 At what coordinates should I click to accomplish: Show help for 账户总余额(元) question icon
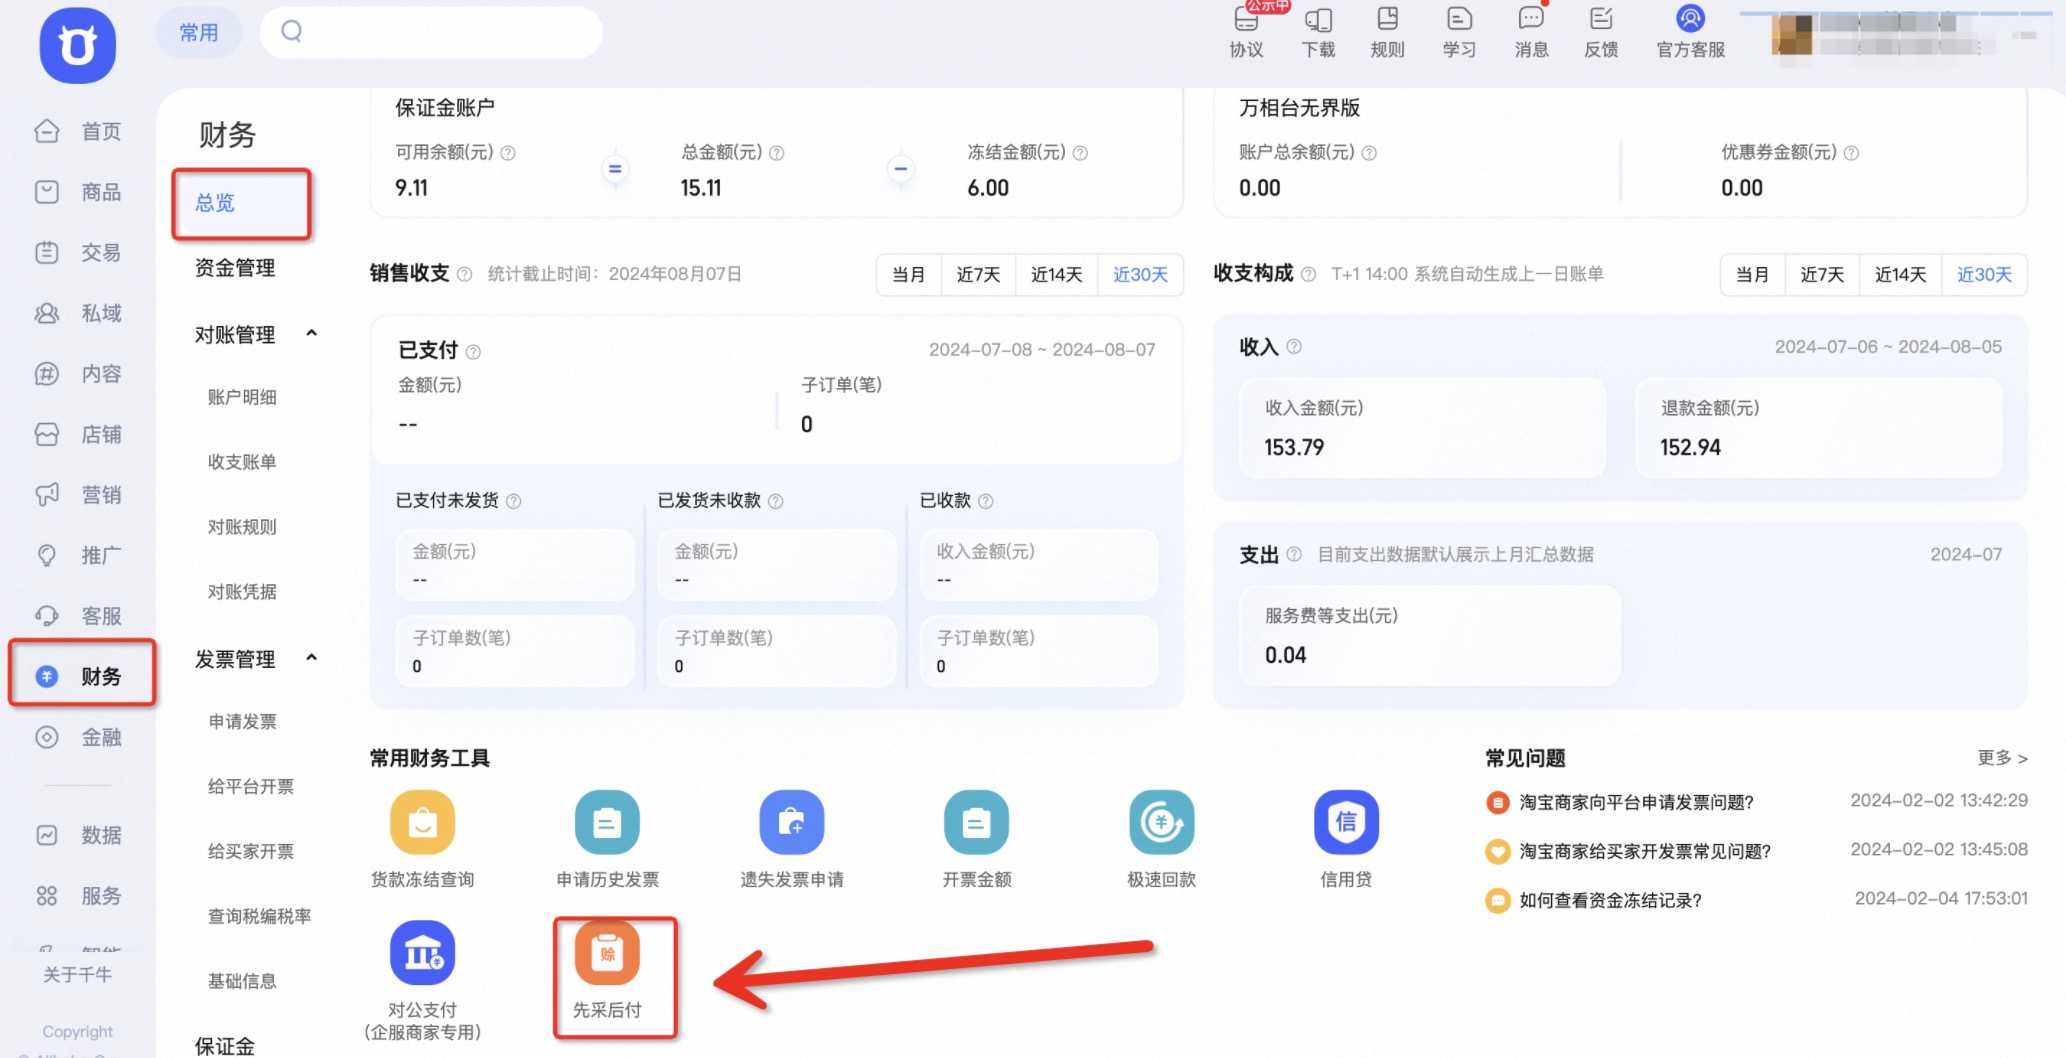(1369, 153)
